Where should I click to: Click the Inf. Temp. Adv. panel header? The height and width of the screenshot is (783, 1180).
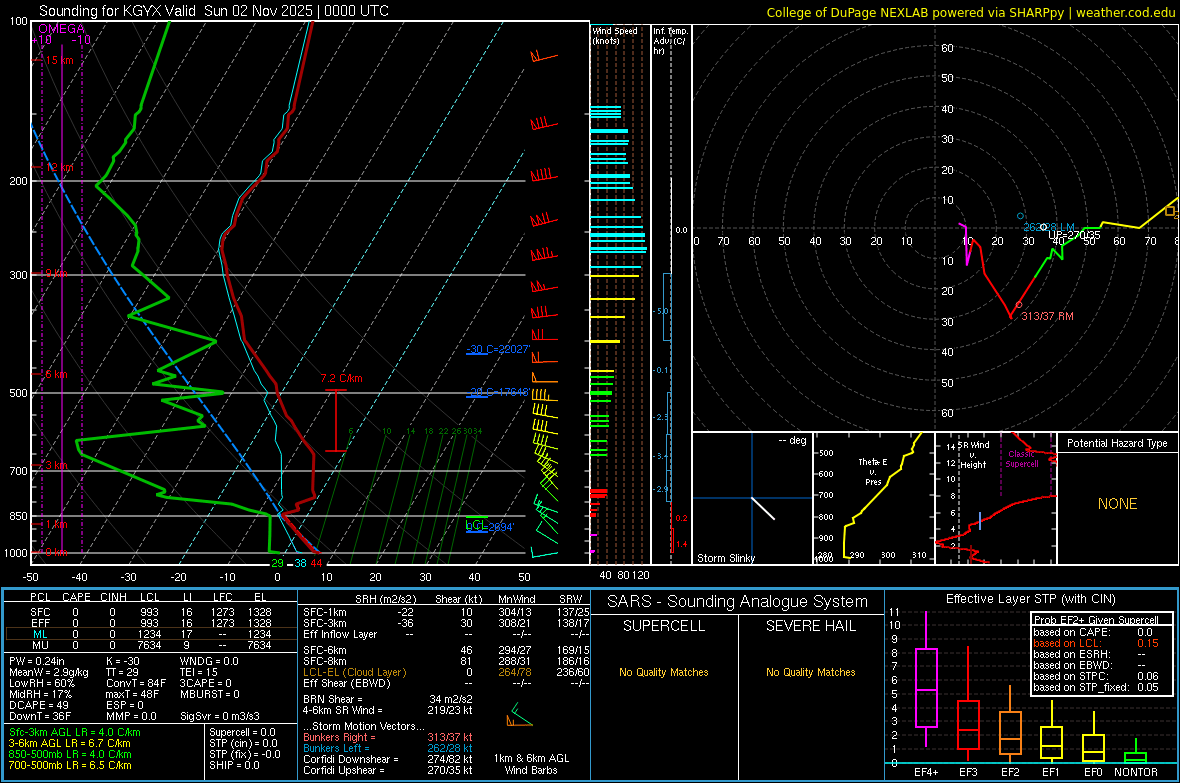(x=670, y=41)
